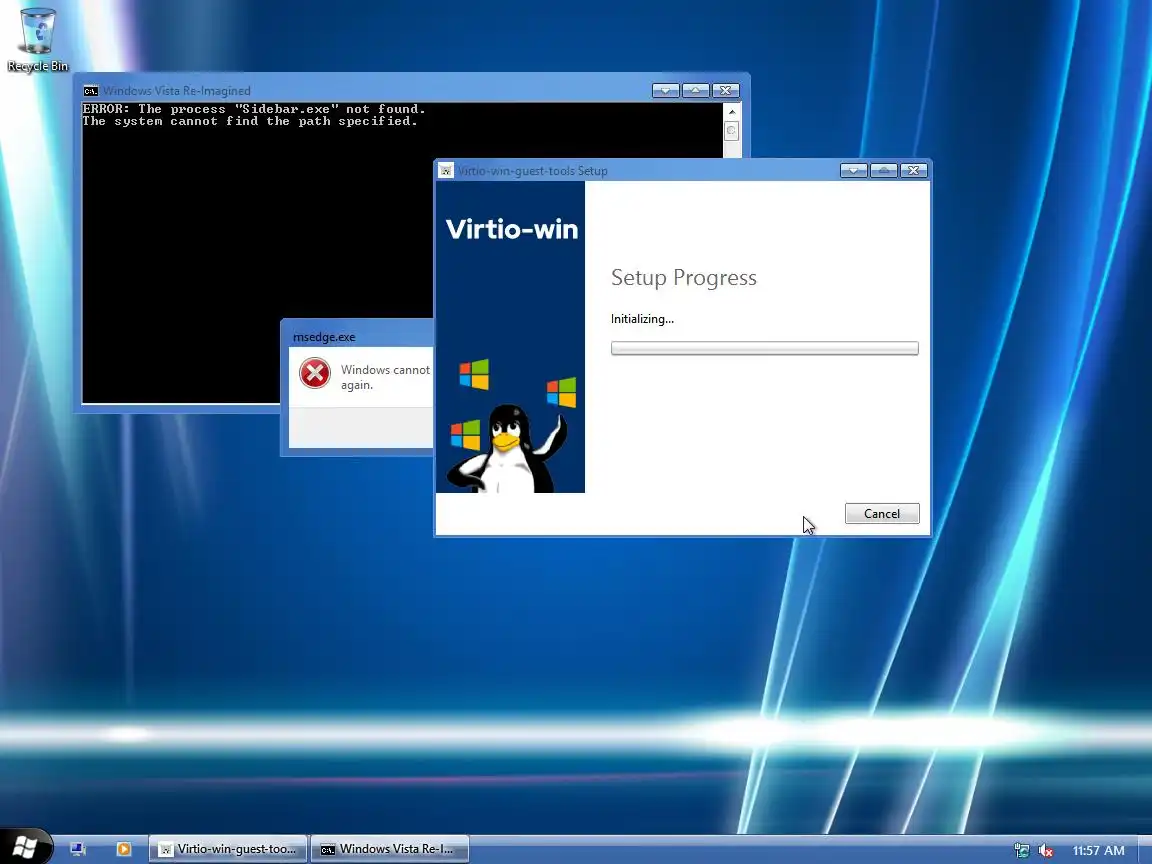Click the "Initializing..." status text

[x=642, y=319]
